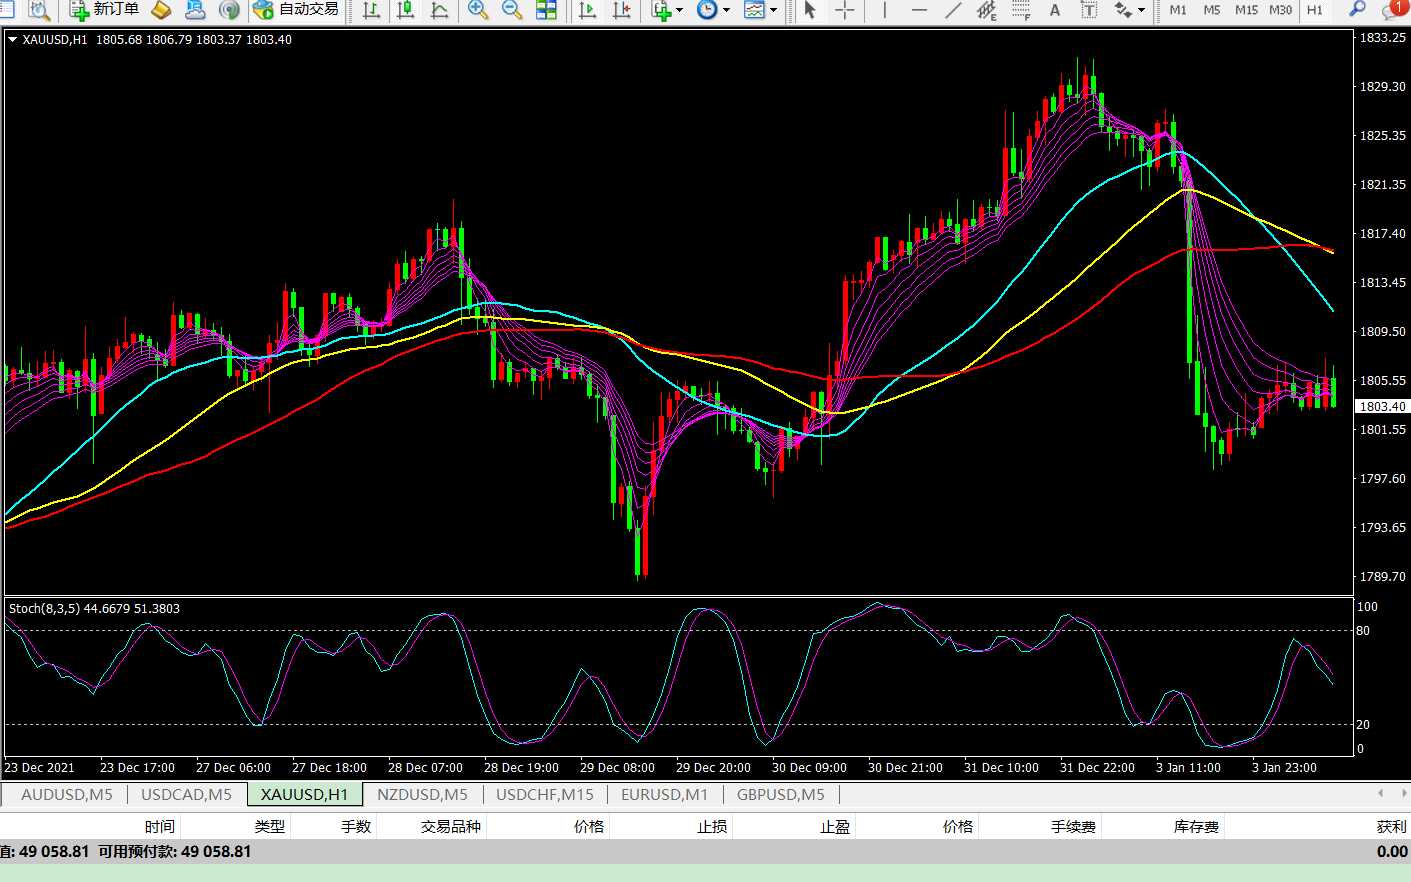Viewport: 1411px width, 882px height.
Task: Click the account balance 49 058.81 row
Action: click(x=705, y=851)
